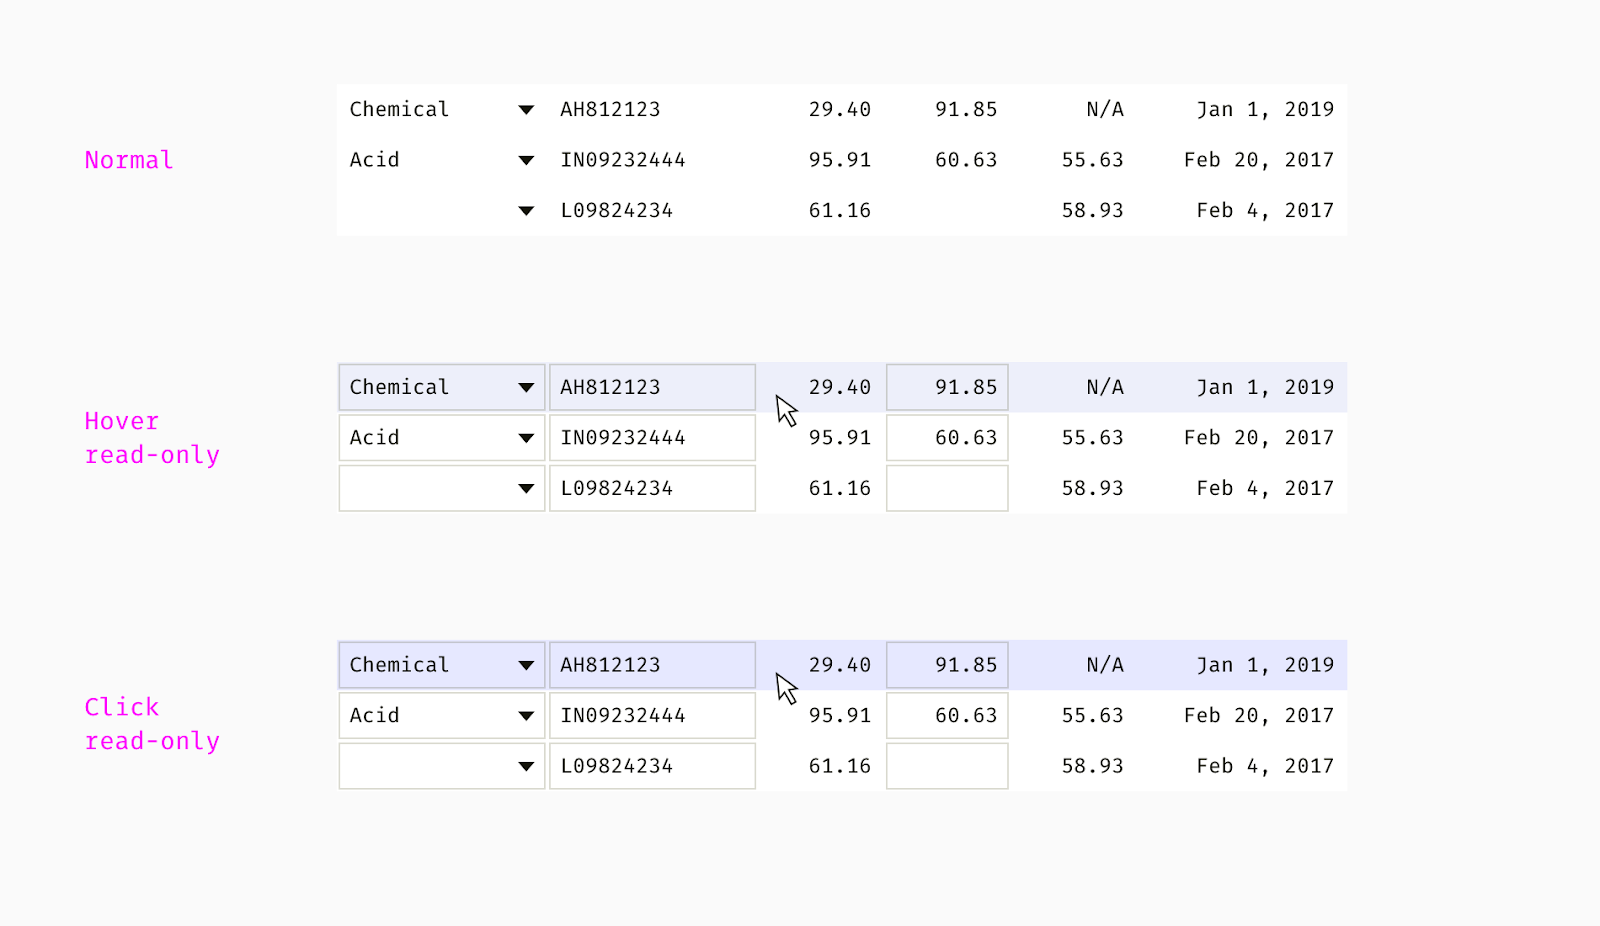Viewport: 1600px width, 926px height.
Task: Expand the Acid dropdown in the Normal table
Action: coord(526,160)
